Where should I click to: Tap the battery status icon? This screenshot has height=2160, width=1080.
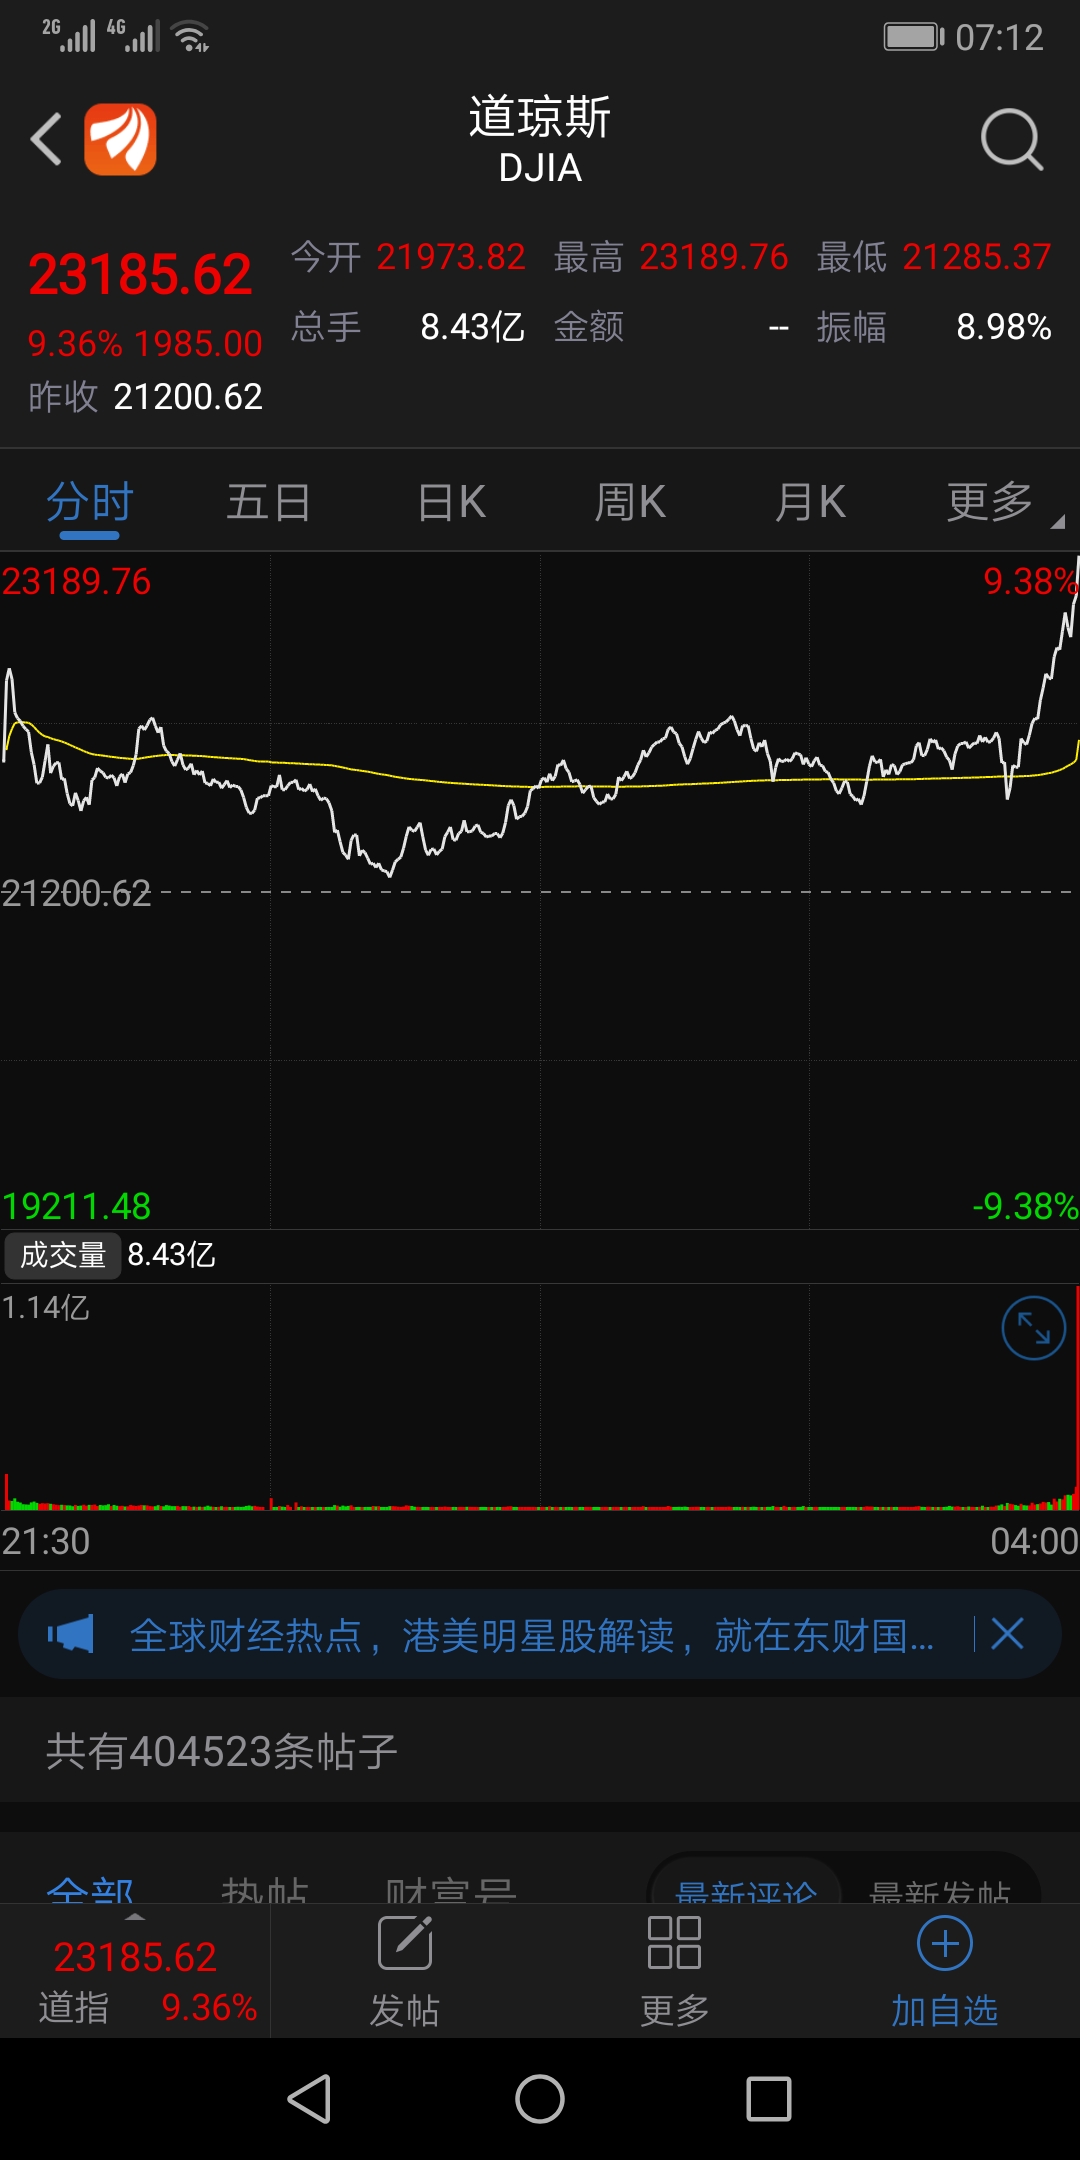[914, 37]
